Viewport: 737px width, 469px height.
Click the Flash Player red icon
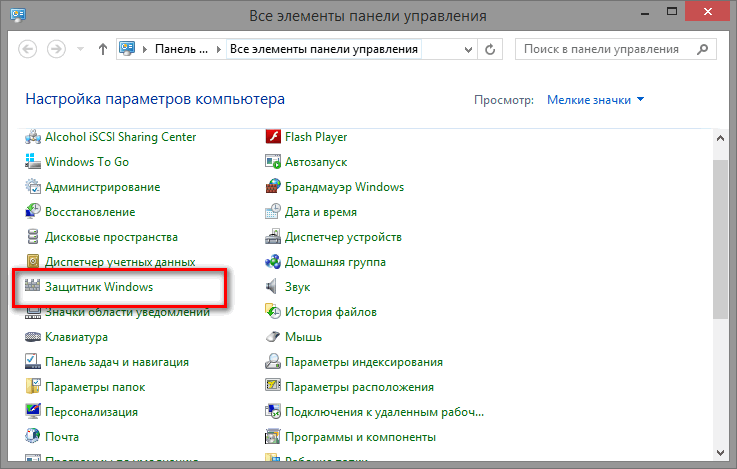273,137
